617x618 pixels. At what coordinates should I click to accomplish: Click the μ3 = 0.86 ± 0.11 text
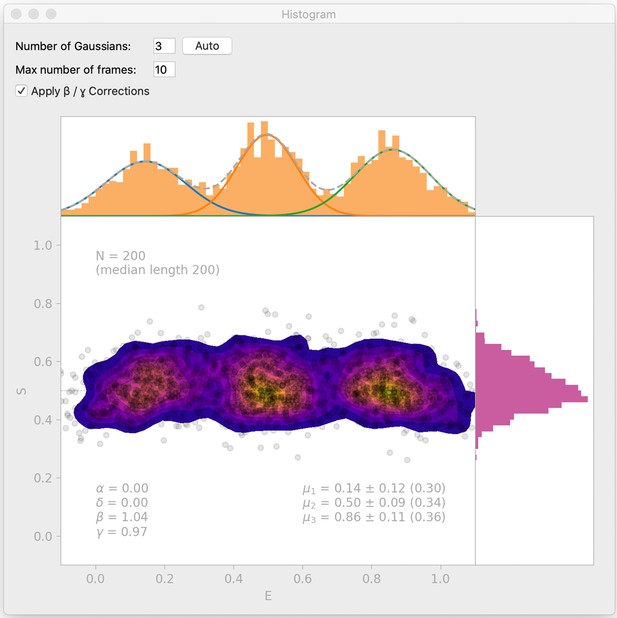tap(374, 517)
